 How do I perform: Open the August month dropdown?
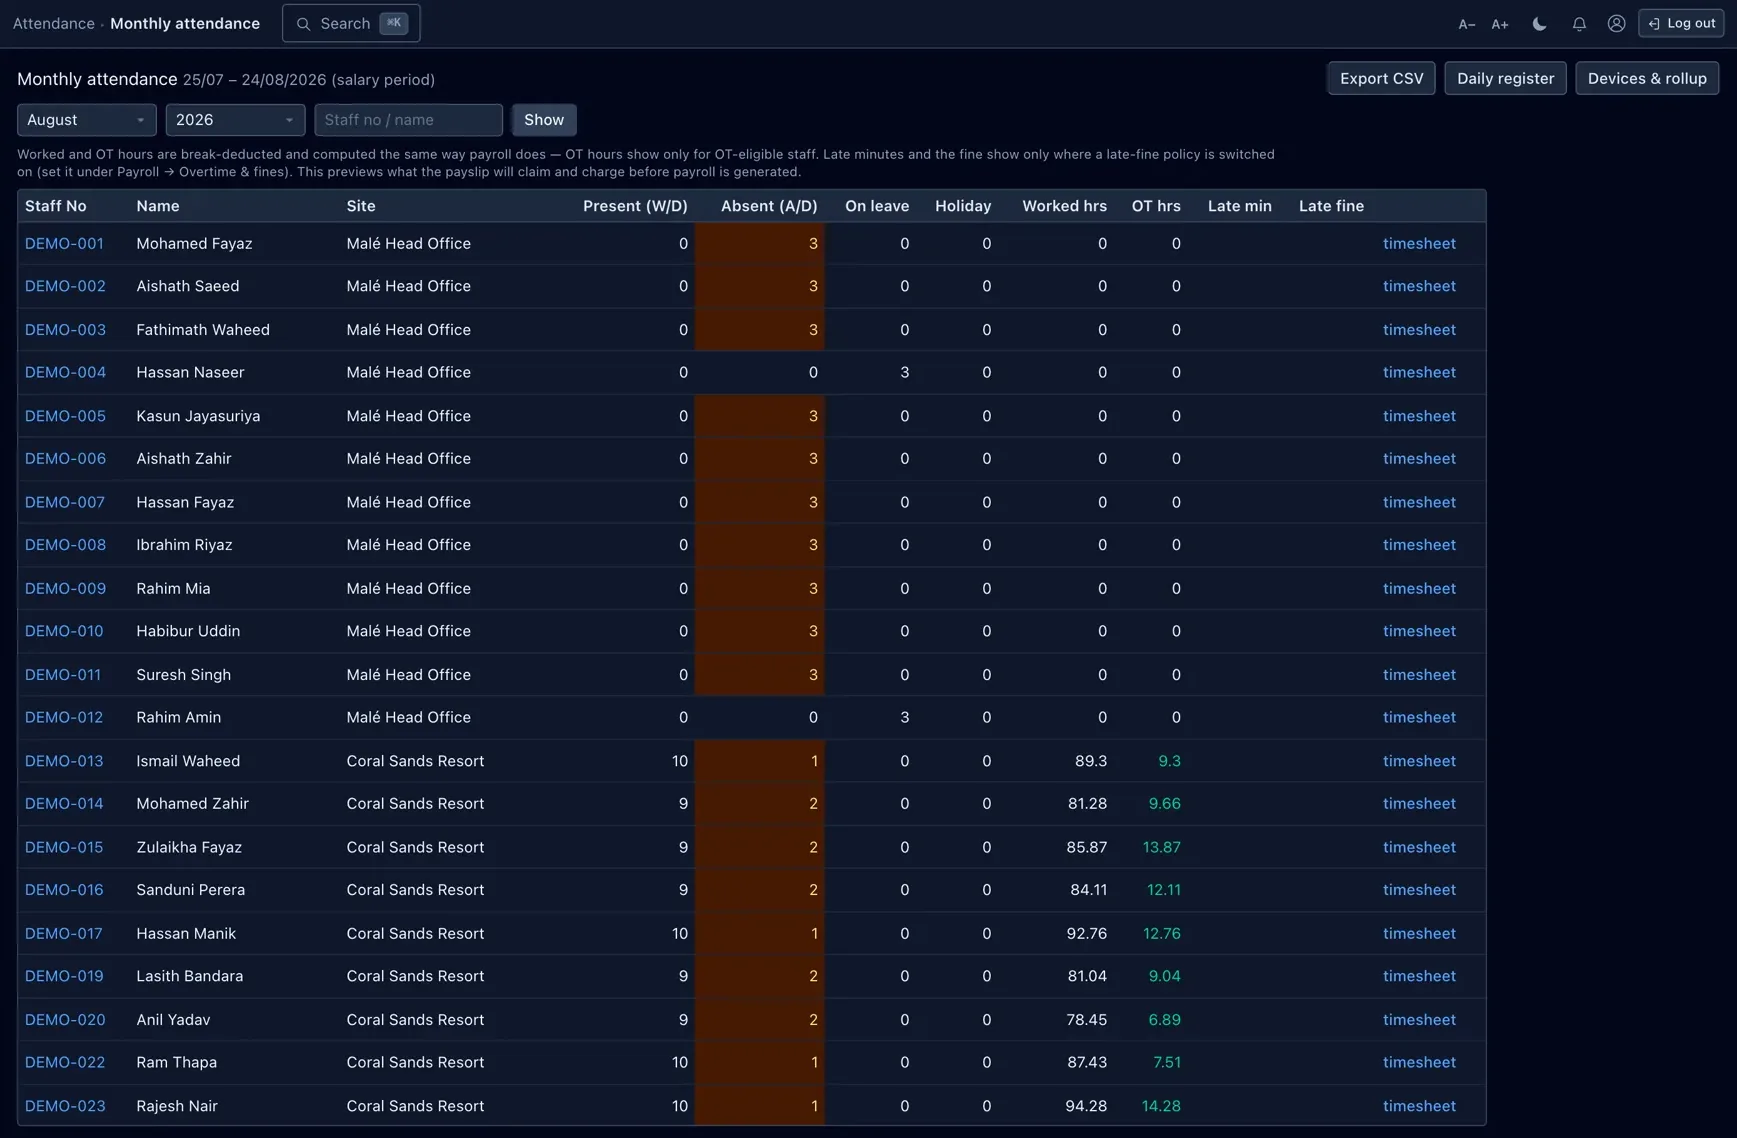click(87, 120)
